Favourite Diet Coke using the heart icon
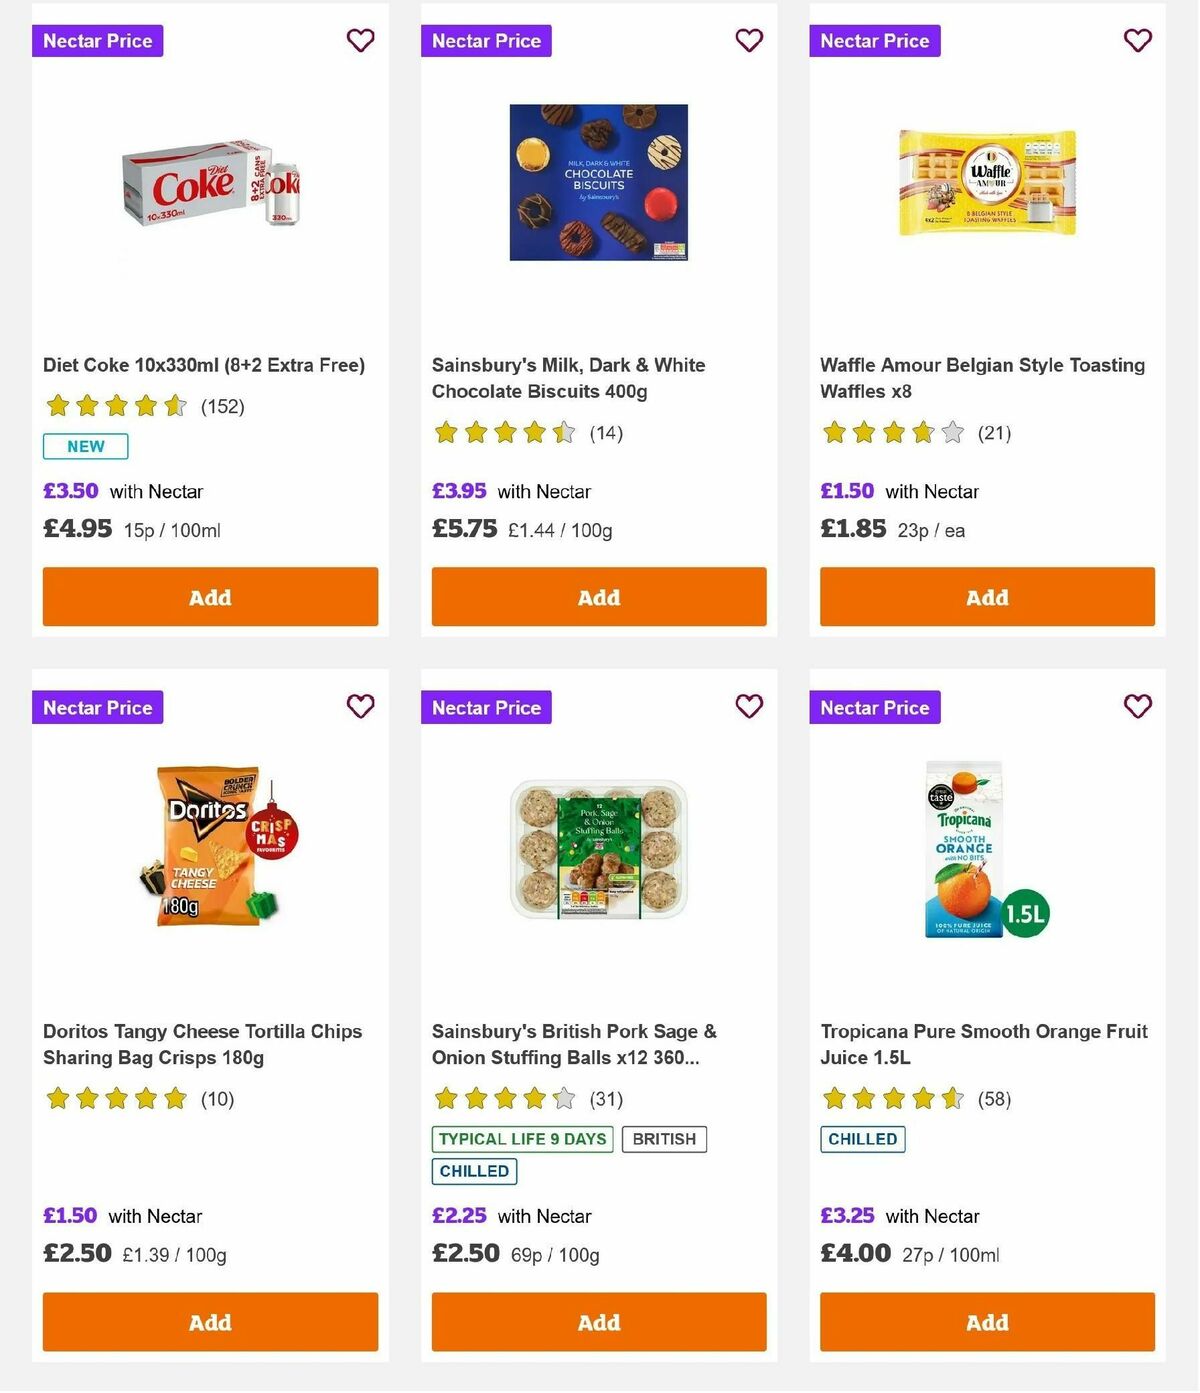1200x1393 pixels. [360, 41]
